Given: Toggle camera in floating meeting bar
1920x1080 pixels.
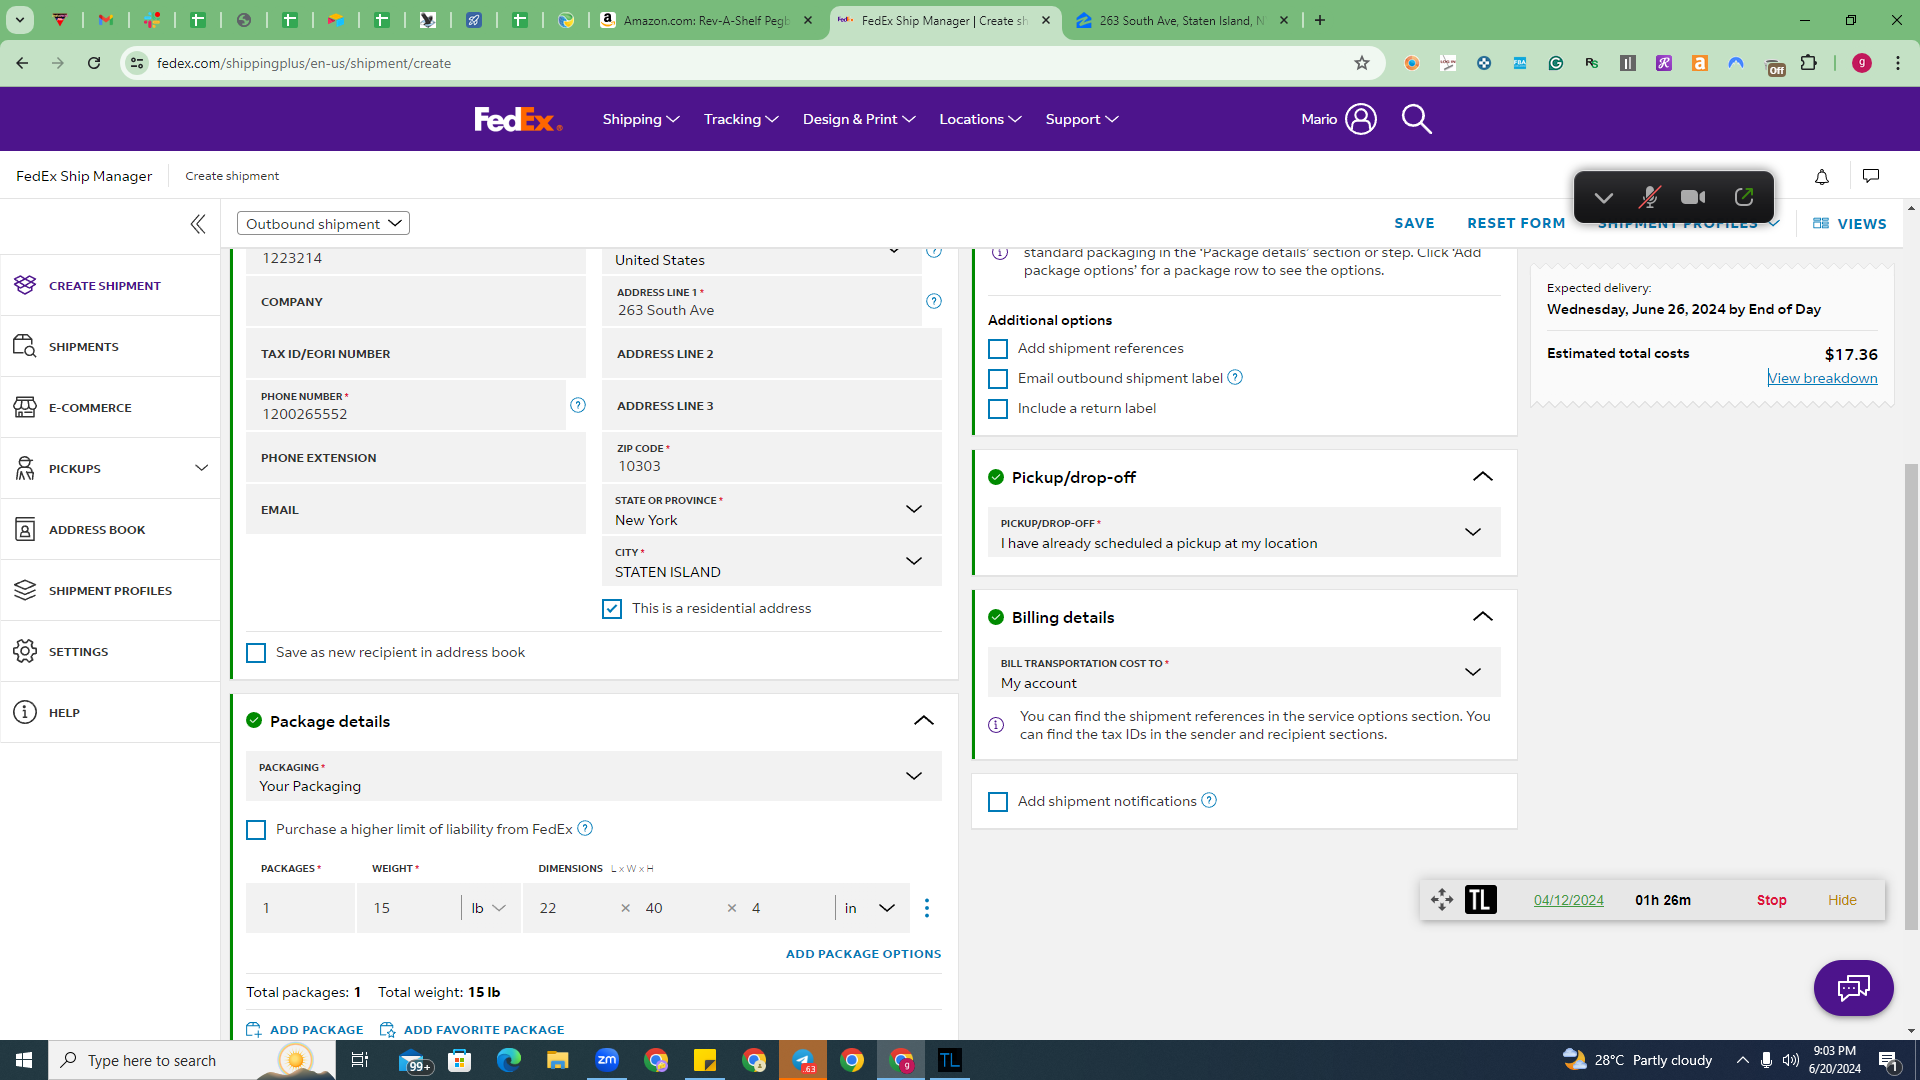Looking at the screenshot, I should 1693,197.
